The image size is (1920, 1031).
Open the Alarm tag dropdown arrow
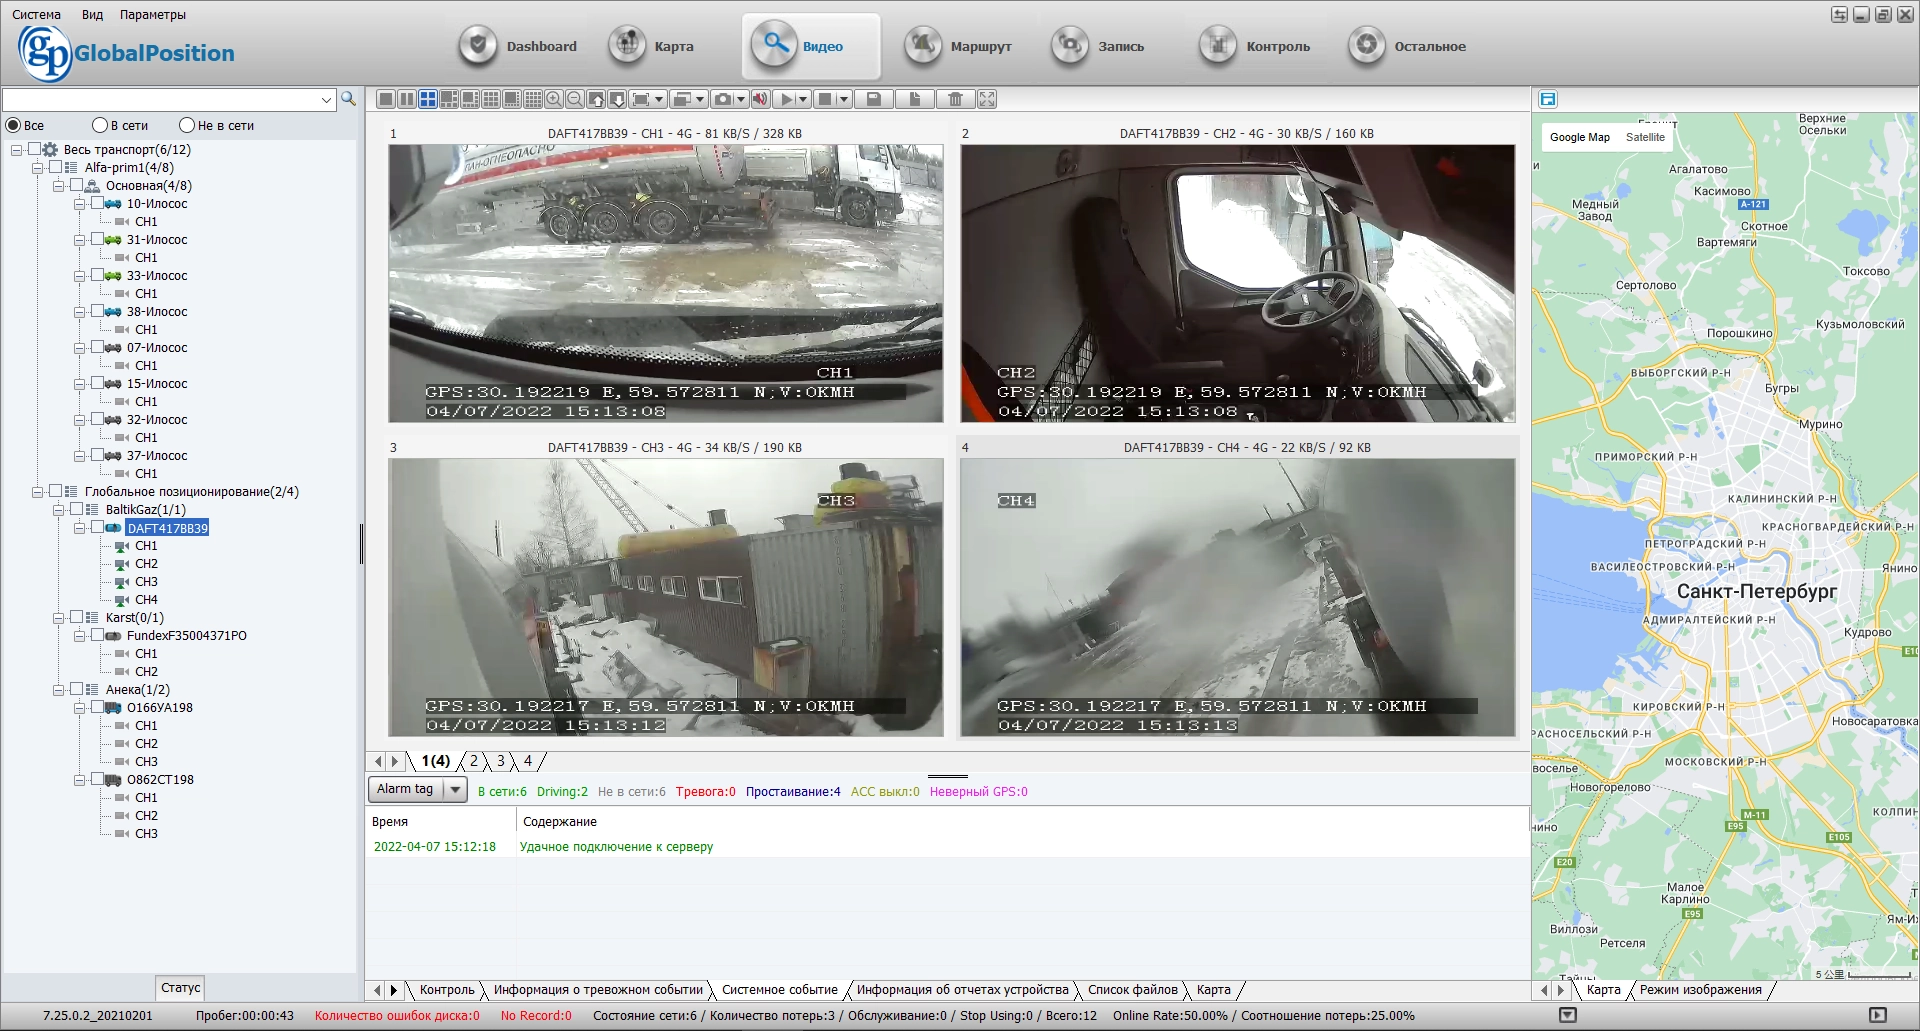click(455, 789)
